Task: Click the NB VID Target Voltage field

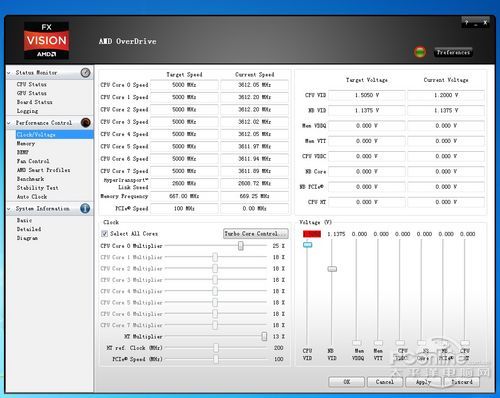Action: (367, 110)
